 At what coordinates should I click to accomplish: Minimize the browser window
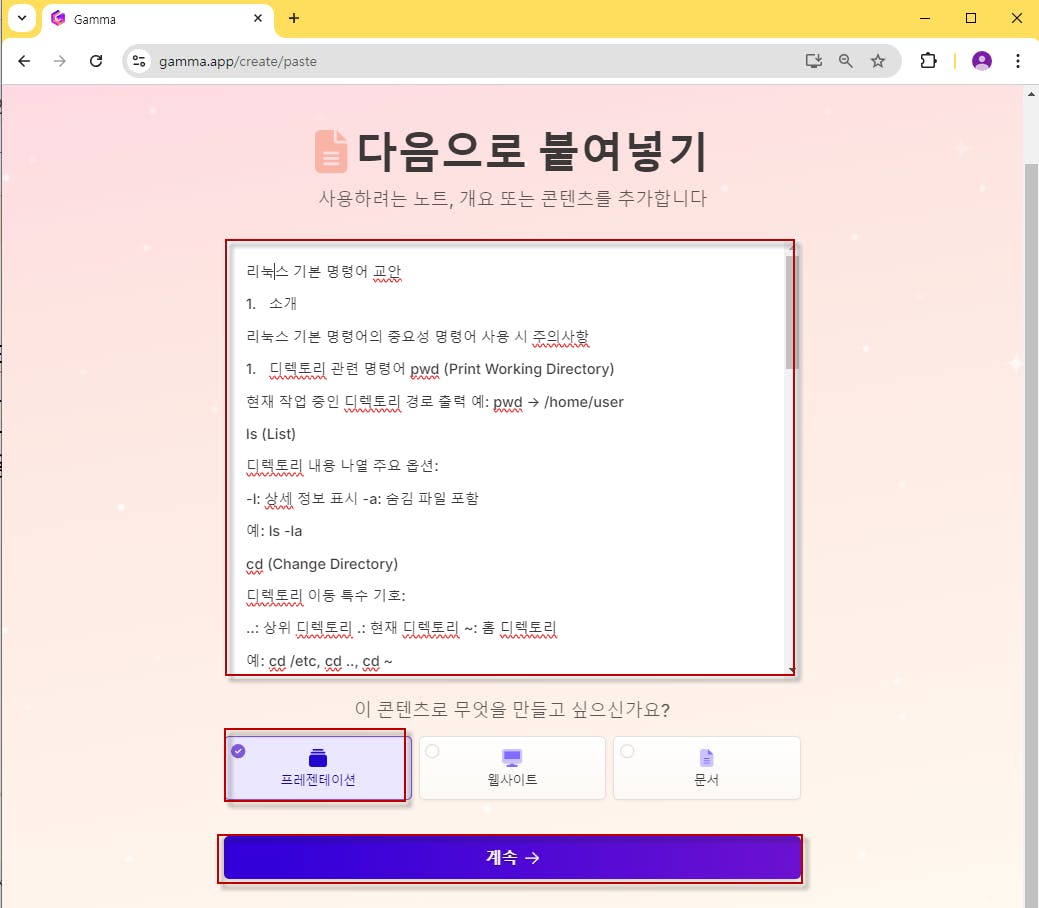[x=925, y=19]
